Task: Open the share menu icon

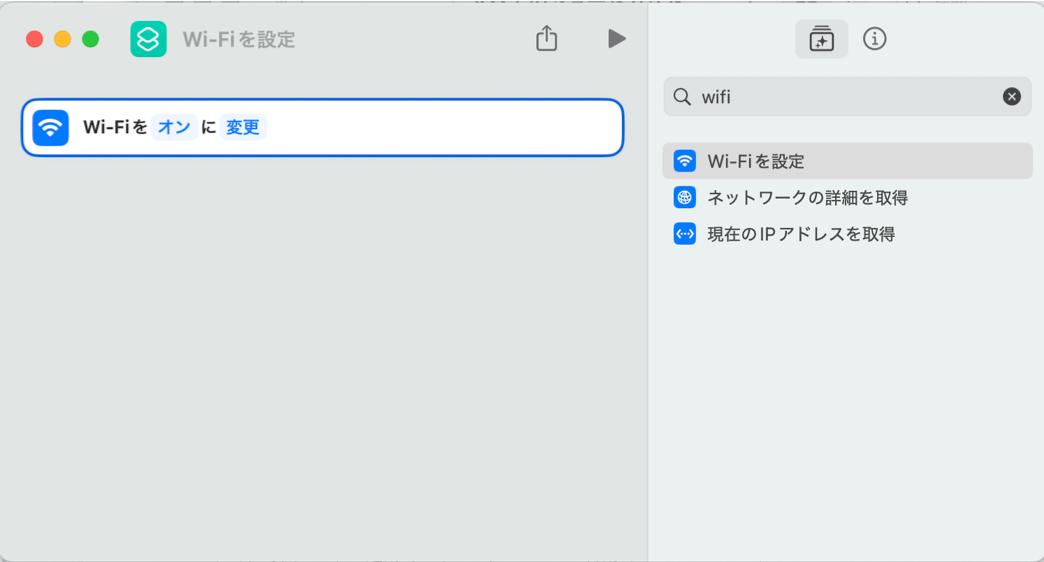Action: click(x=547, y=38)
